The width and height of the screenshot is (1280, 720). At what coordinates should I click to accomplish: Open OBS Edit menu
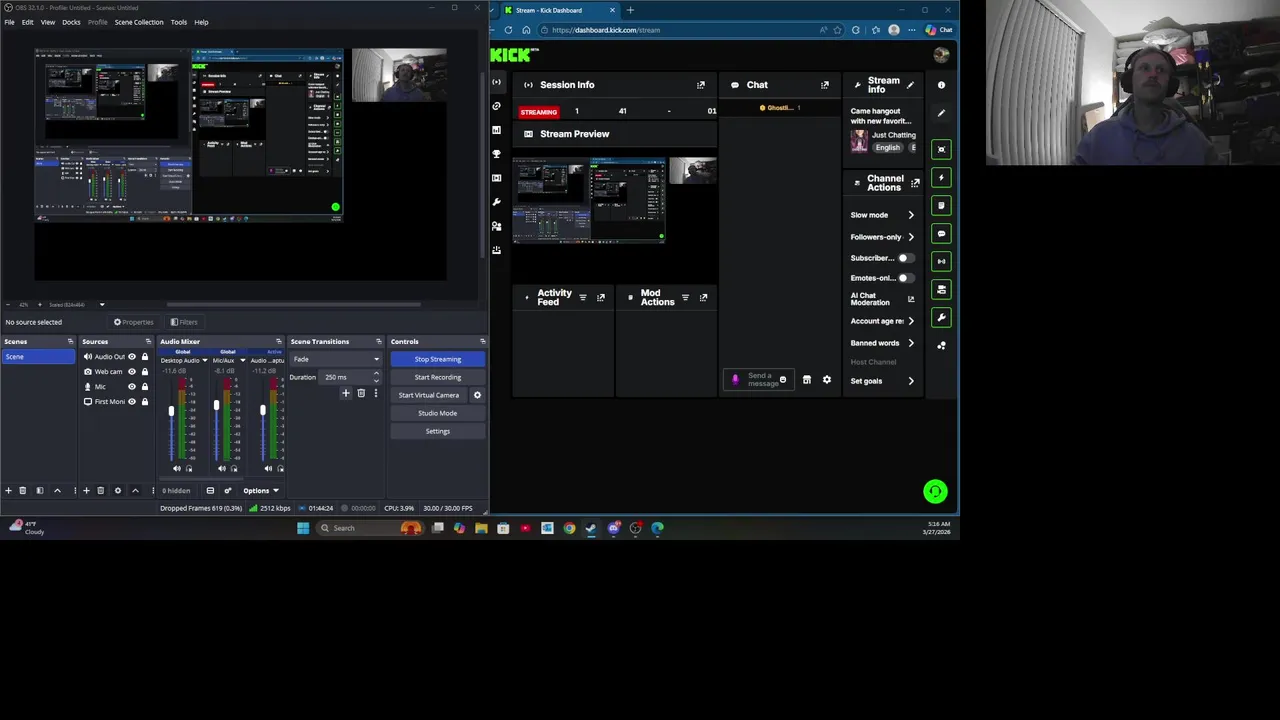coord(28,22)
